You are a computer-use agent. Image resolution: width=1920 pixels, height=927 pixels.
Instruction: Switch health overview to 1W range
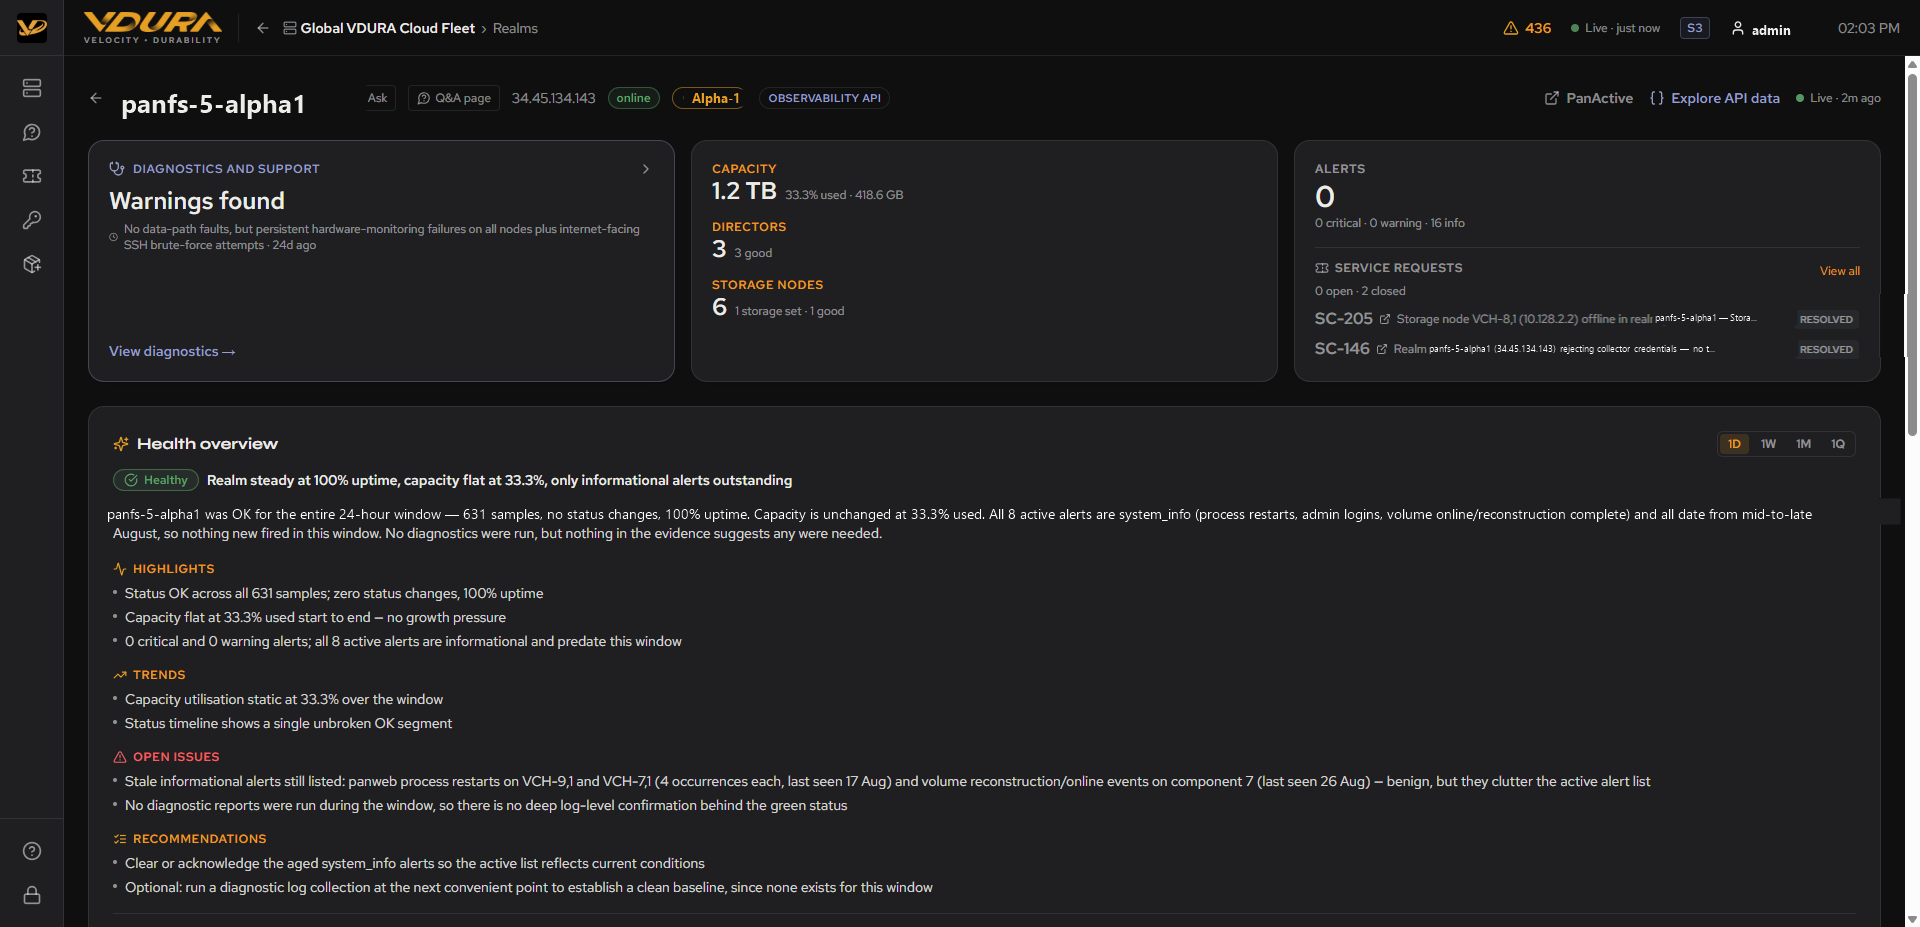[x=1769, y=444]
